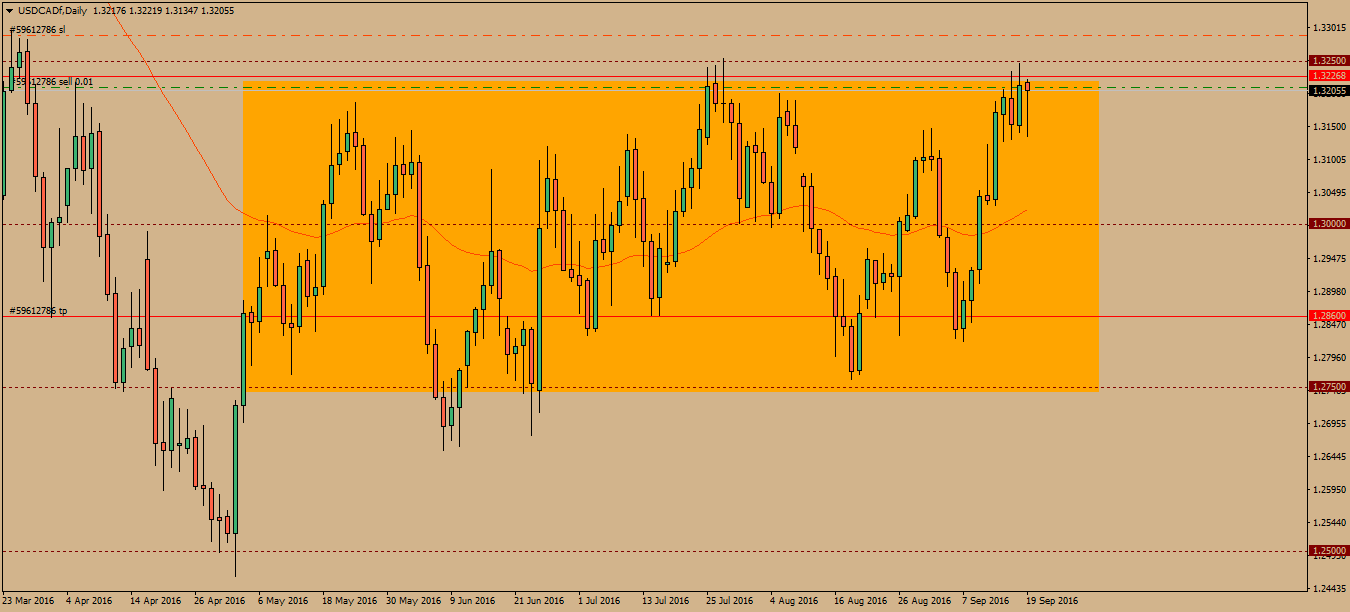Click the 1.31005 price axis label

(1329, 160)
